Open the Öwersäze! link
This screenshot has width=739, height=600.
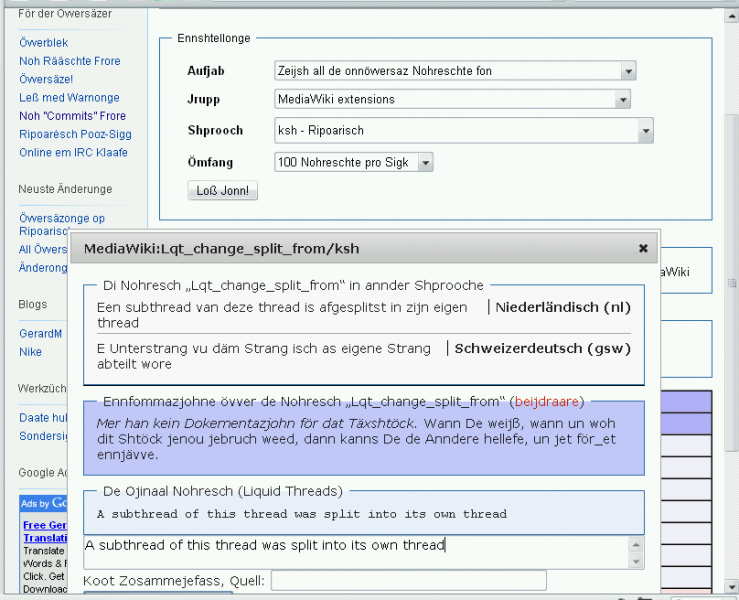46,79
